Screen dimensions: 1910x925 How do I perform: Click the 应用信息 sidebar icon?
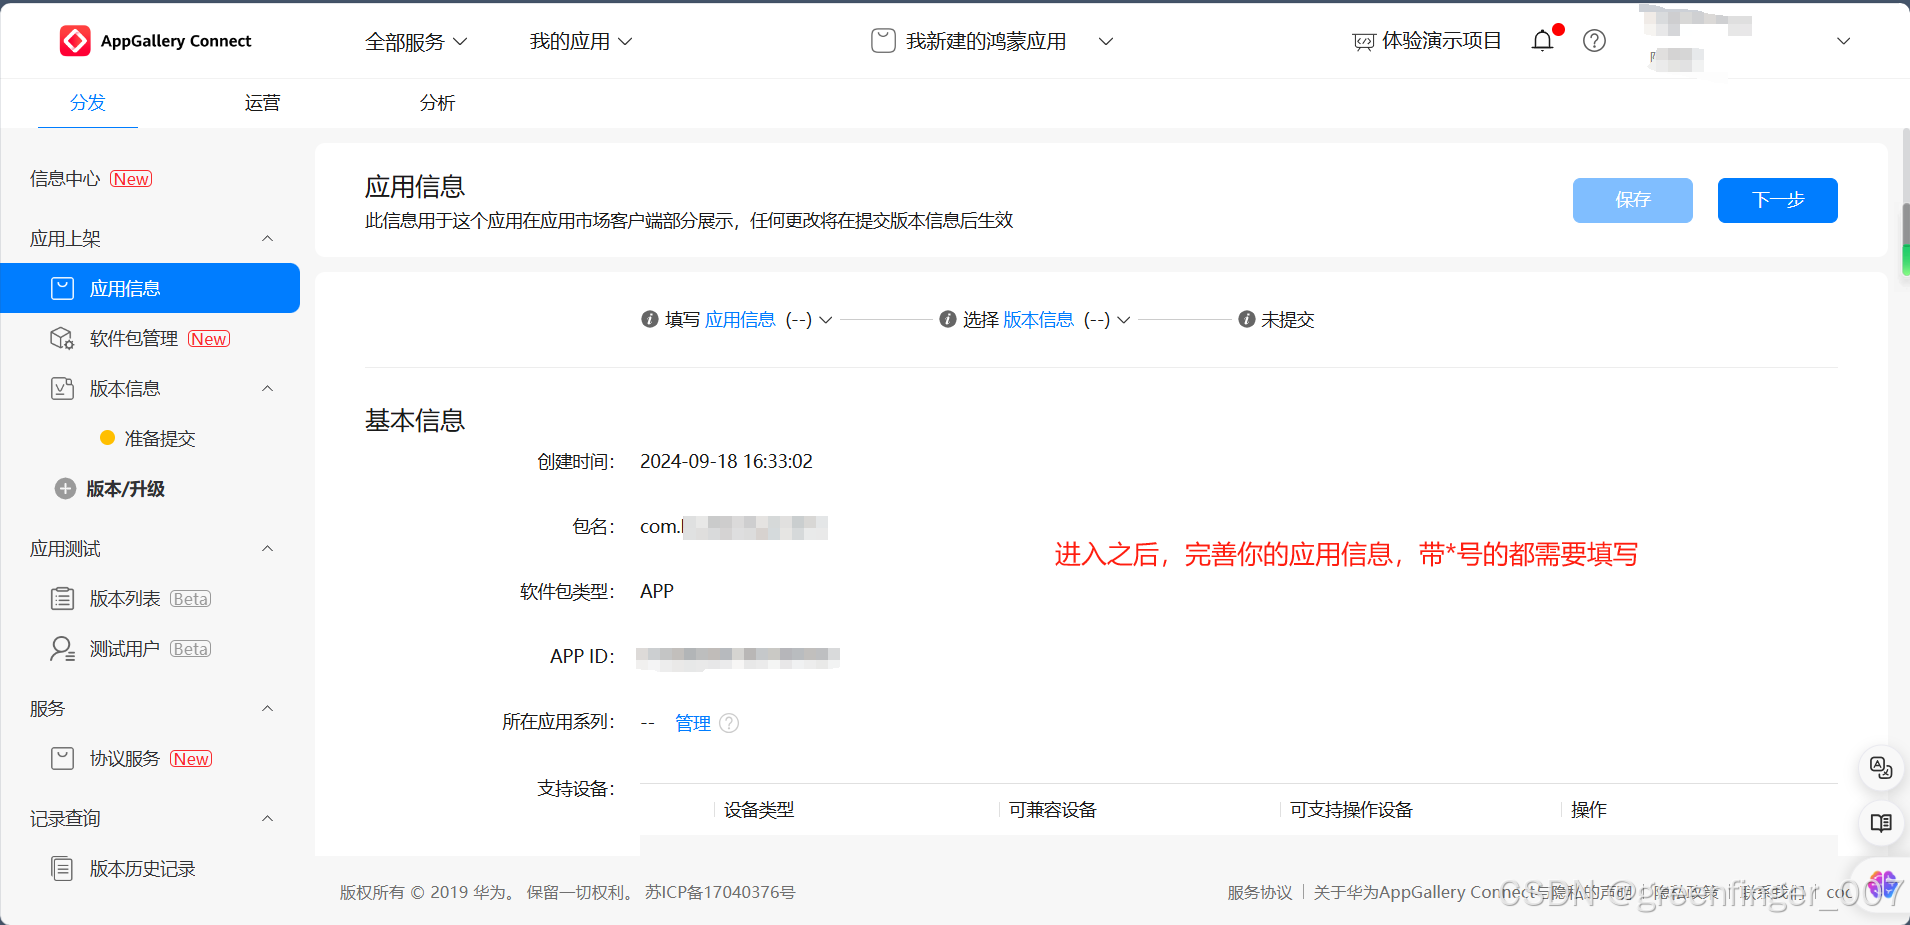tap(62, 288)
